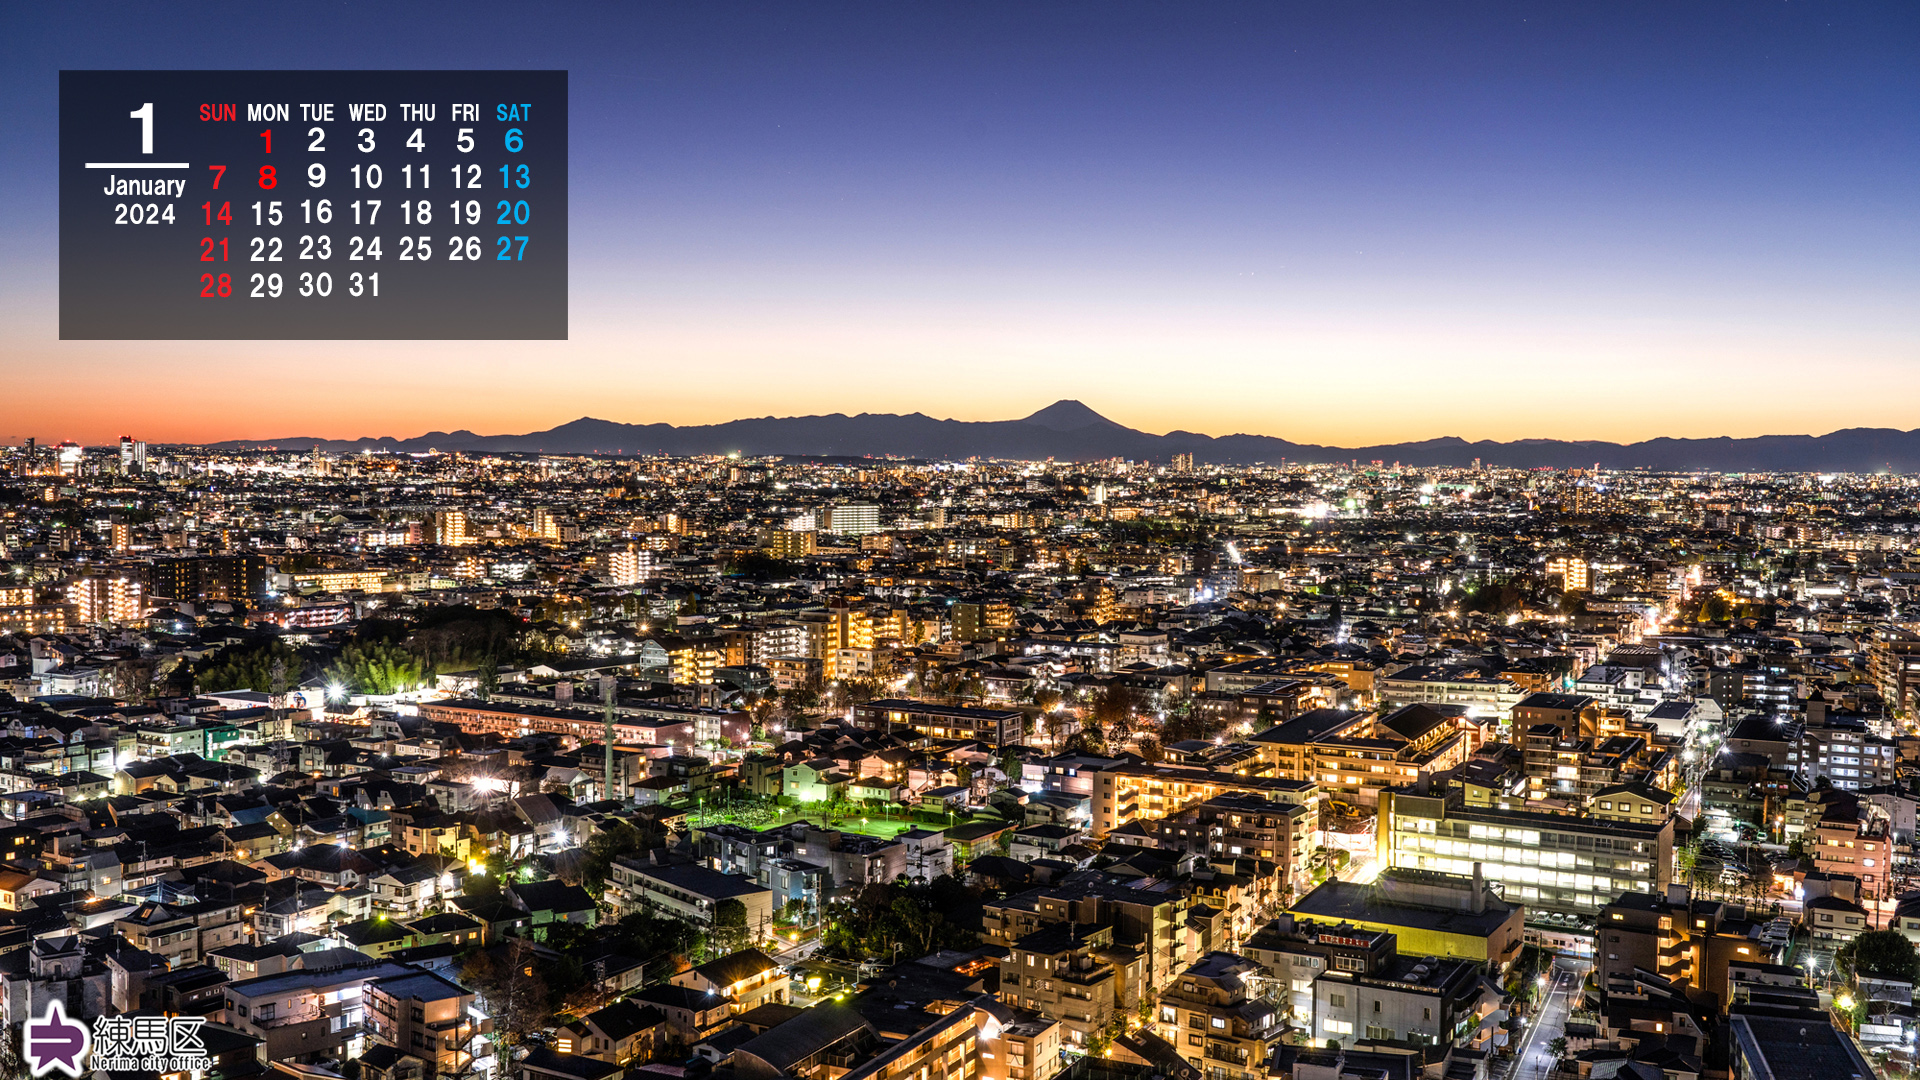This screenshot has width=1920, height=1080.
Task: Click the 練馬区 logo text
Action: click(150, 1036)
